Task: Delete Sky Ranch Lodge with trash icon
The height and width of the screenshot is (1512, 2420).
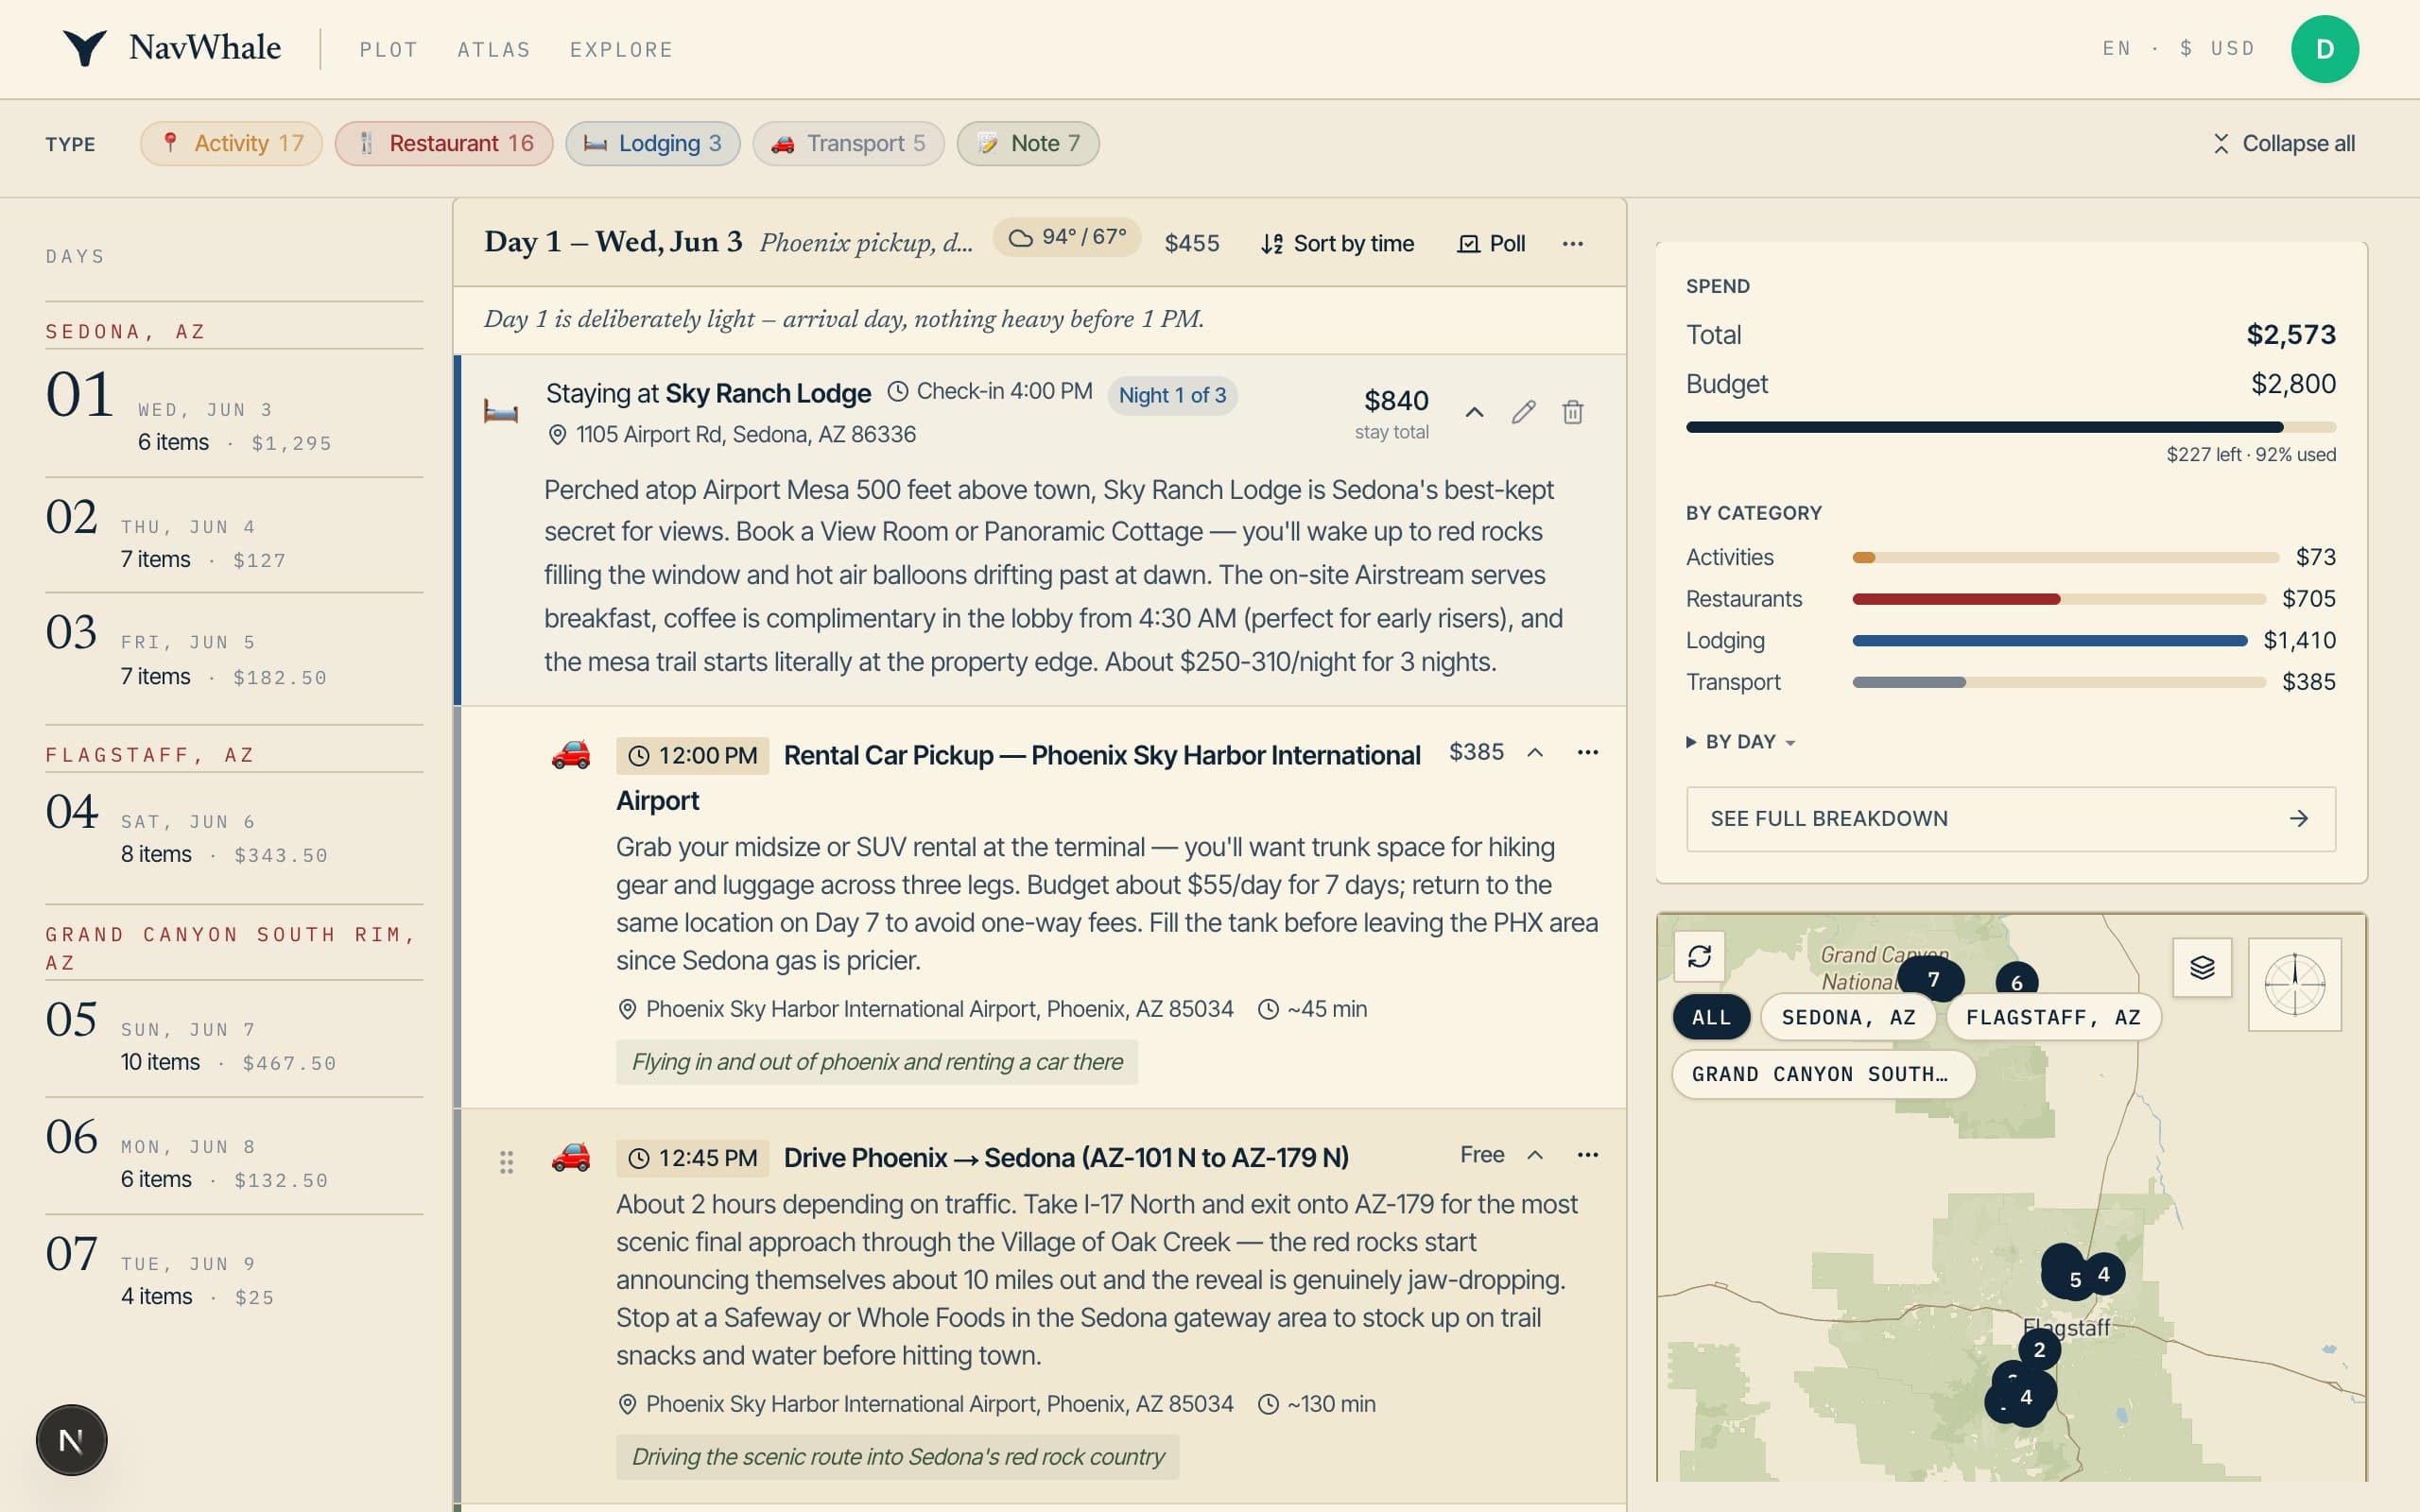Action: [x=1572, y=412]
